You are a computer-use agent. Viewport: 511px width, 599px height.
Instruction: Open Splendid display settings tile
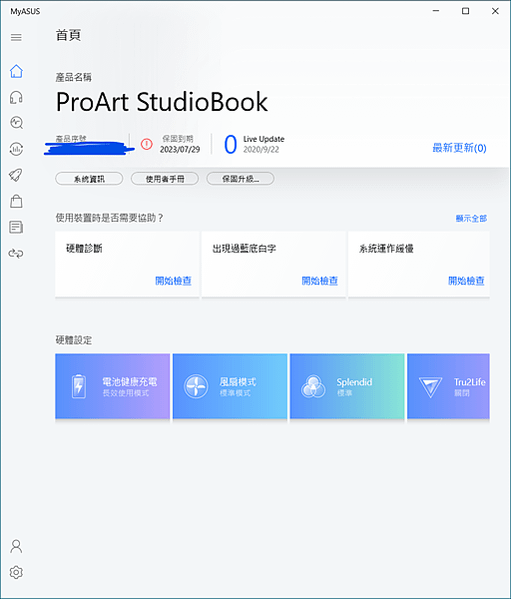click(347, 386)
